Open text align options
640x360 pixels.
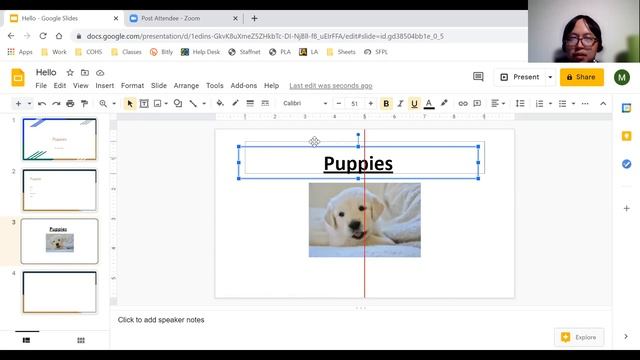(x=498, y=104)
